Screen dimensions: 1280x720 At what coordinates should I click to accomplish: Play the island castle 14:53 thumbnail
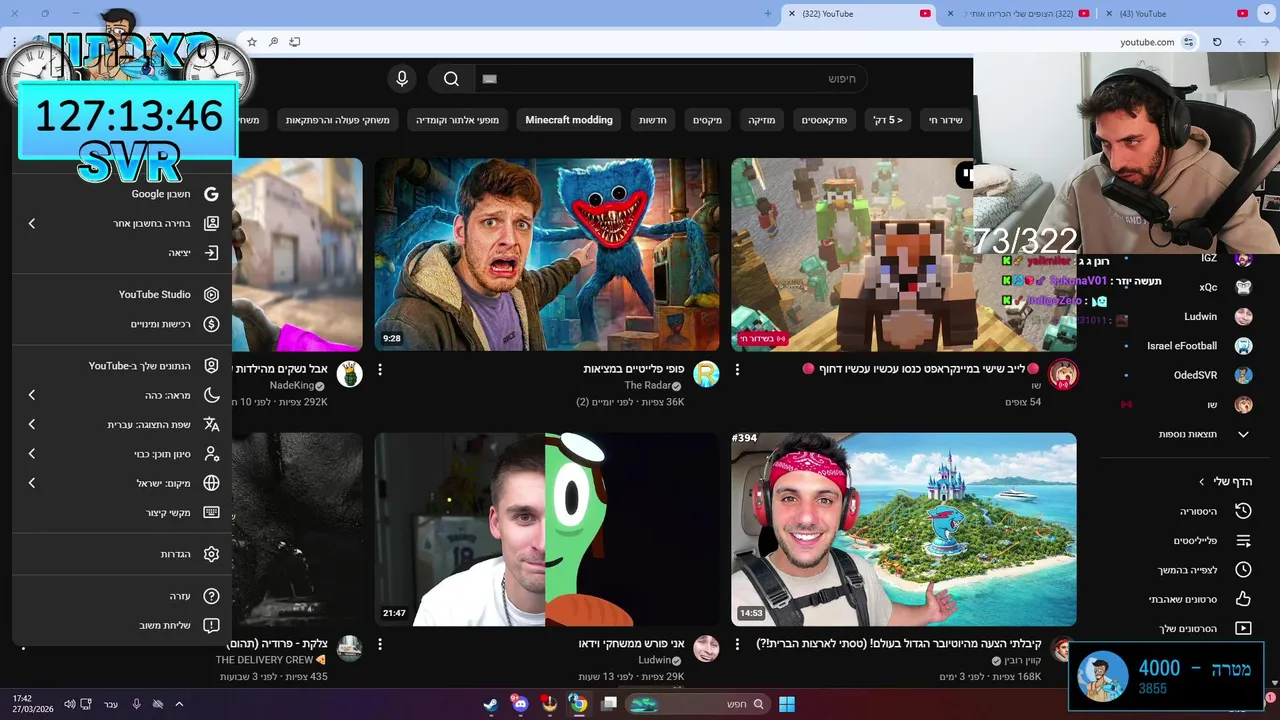pos(904,529)
